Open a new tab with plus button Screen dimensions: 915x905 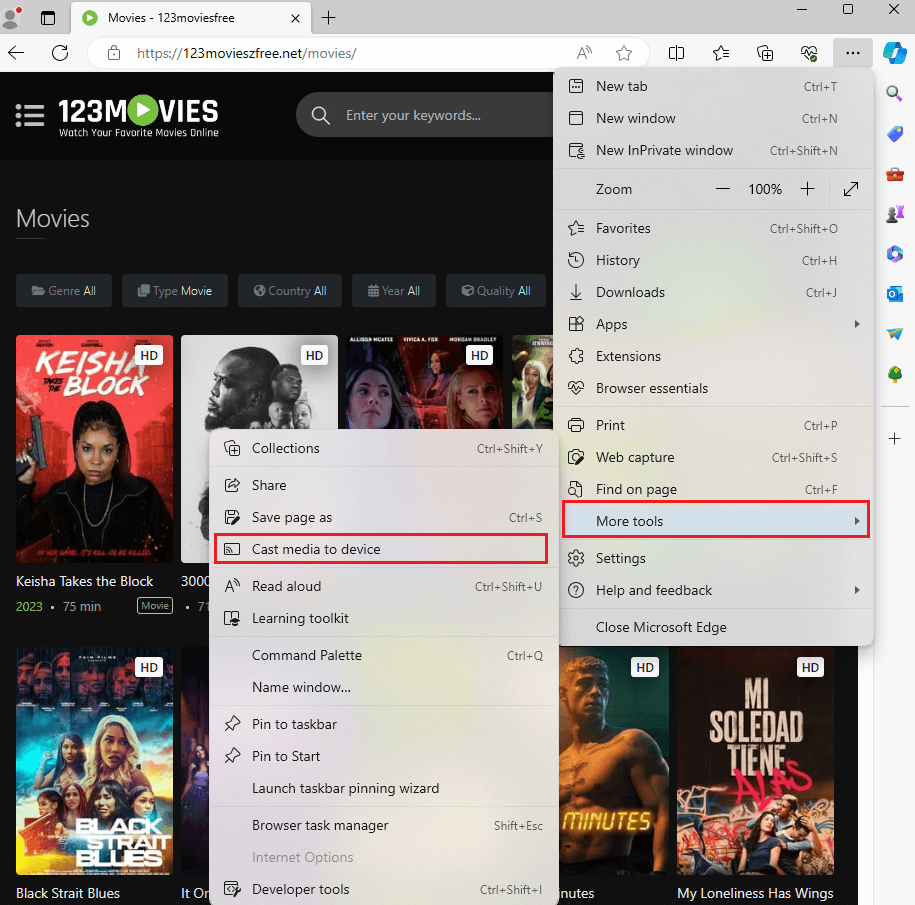329,18
